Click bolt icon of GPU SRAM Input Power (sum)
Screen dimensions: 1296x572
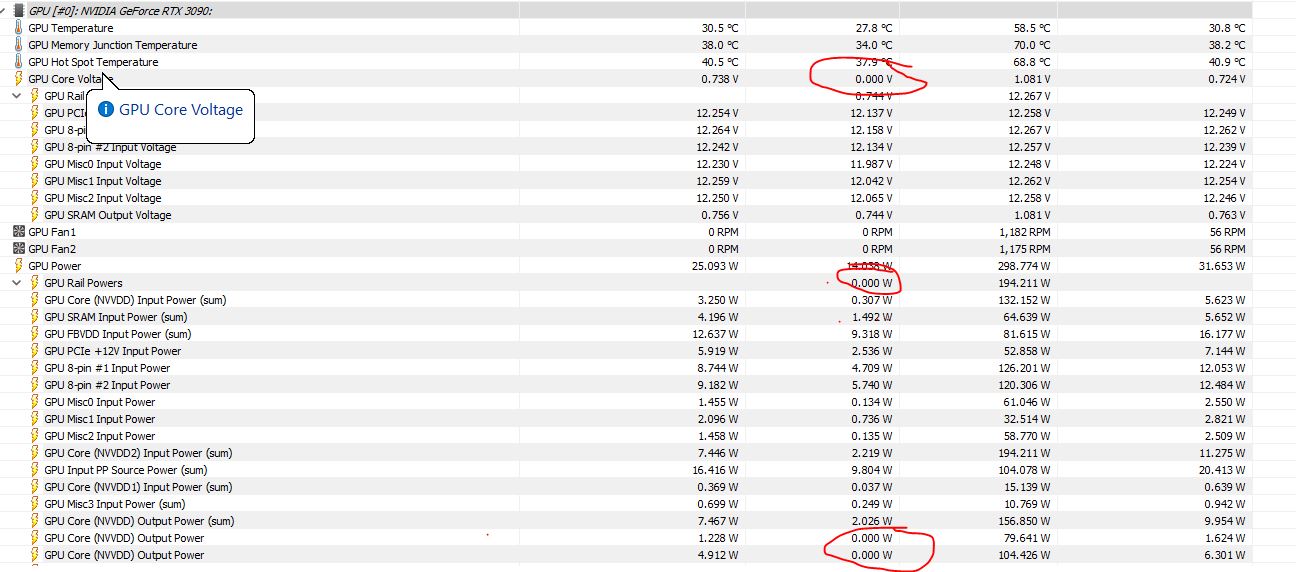35,317
